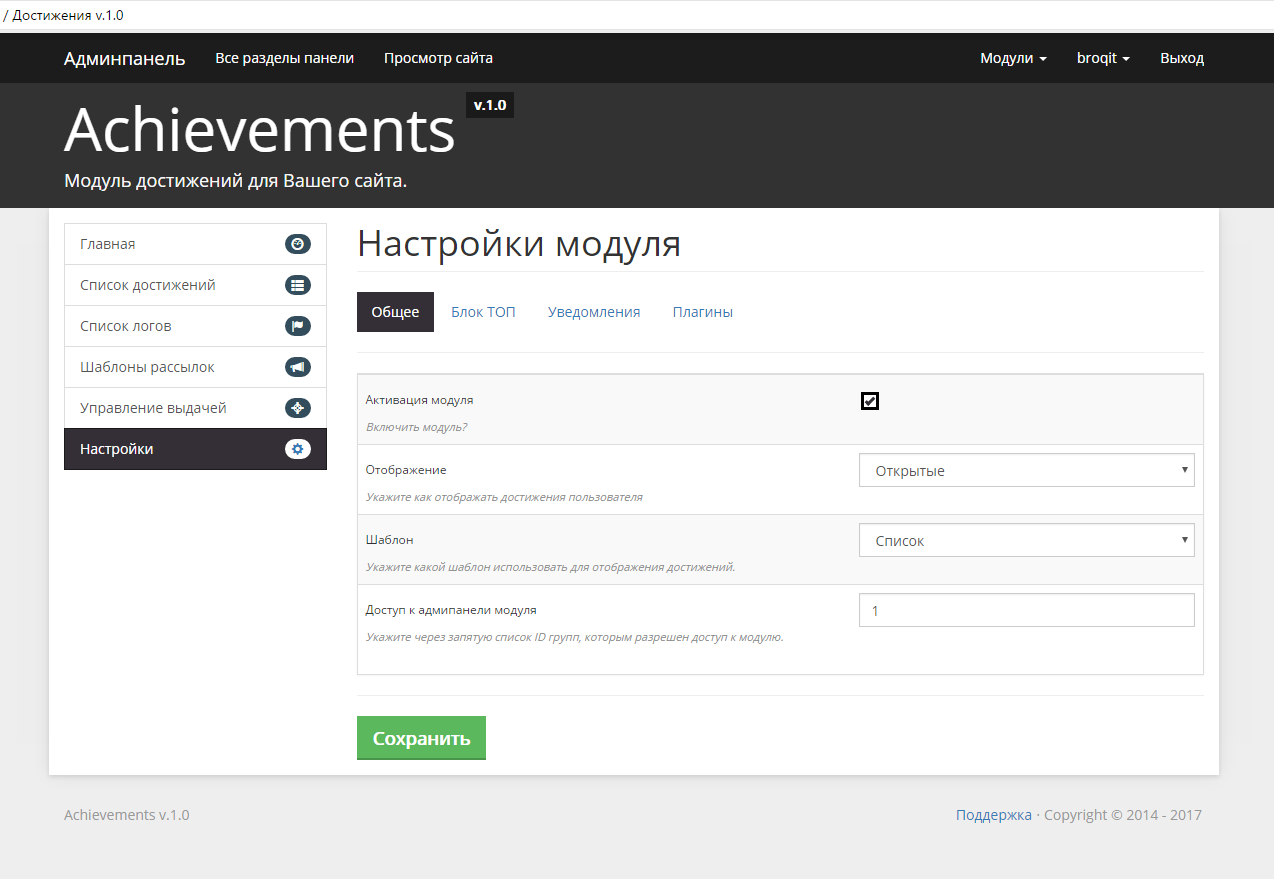Click the Выход logout link

pos(1182,58)
